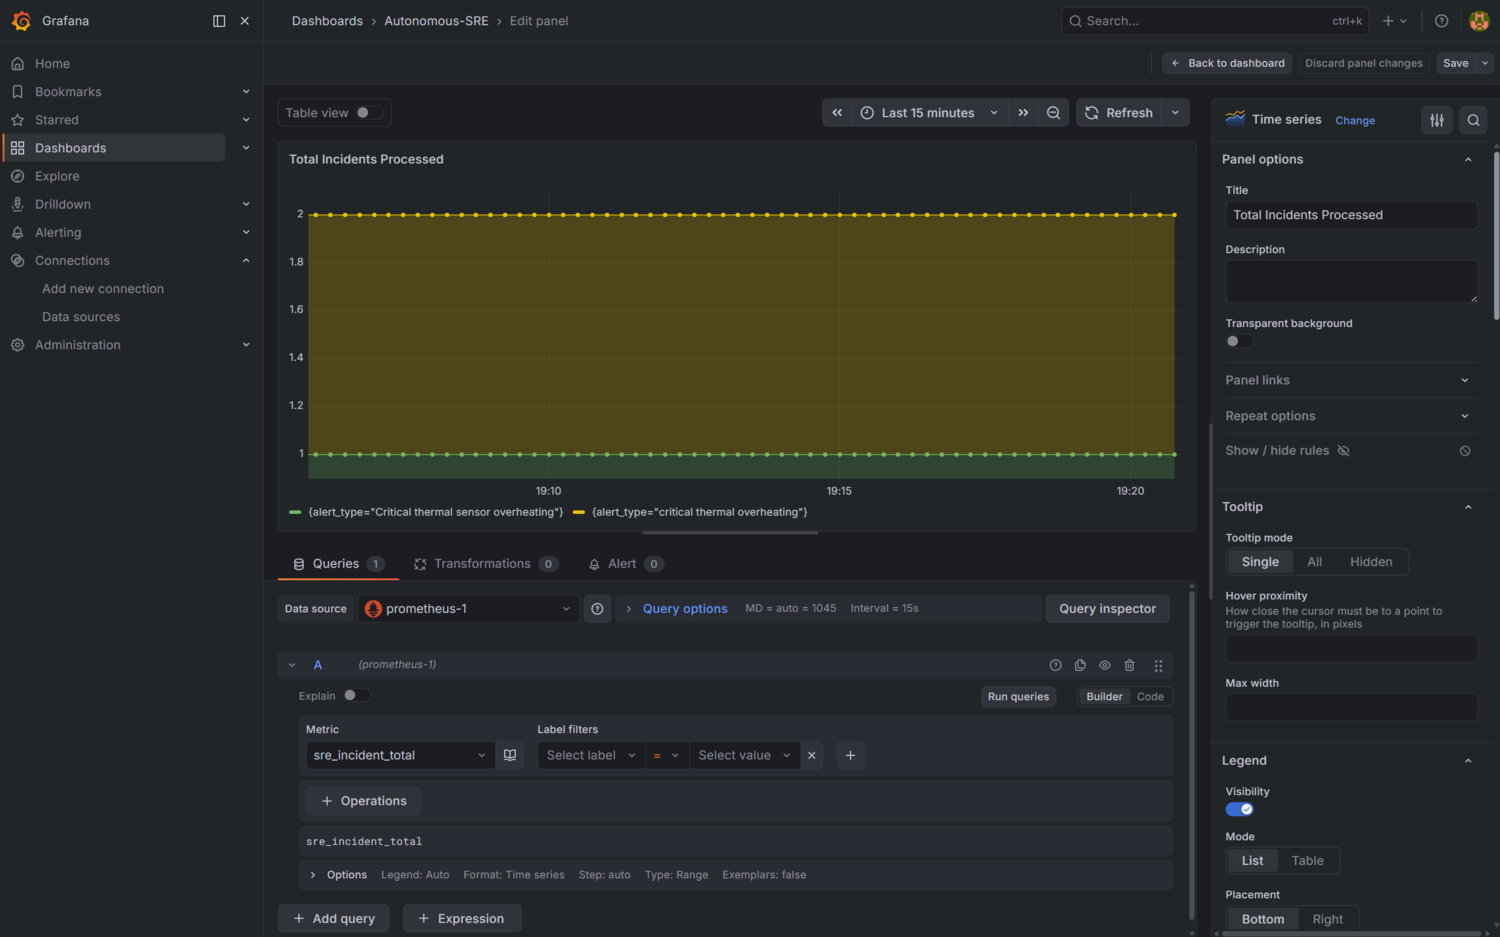The width and height of the screenshot is (1500, 937).
Task: Click Change visualization link
Action: [x=1355, y=121]
